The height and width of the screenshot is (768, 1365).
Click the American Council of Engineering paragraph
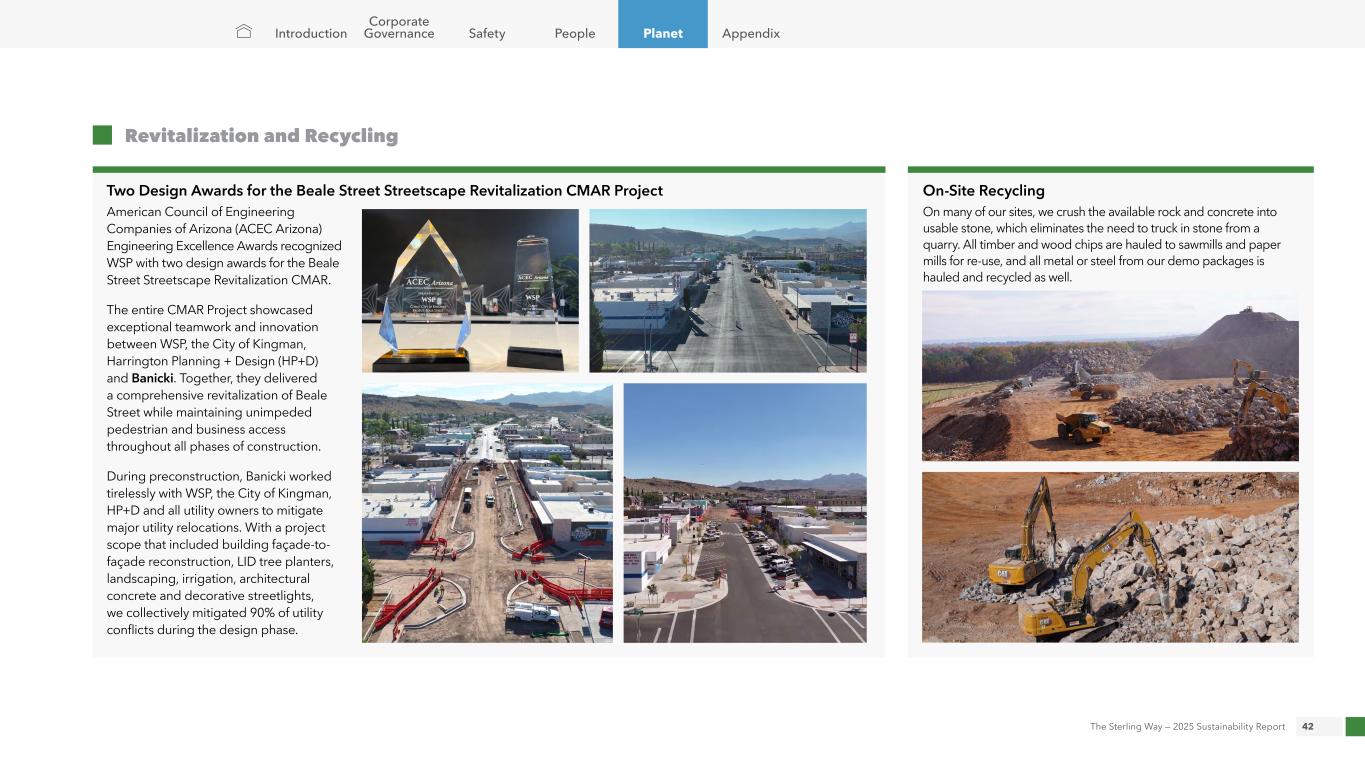pos(224,246)
